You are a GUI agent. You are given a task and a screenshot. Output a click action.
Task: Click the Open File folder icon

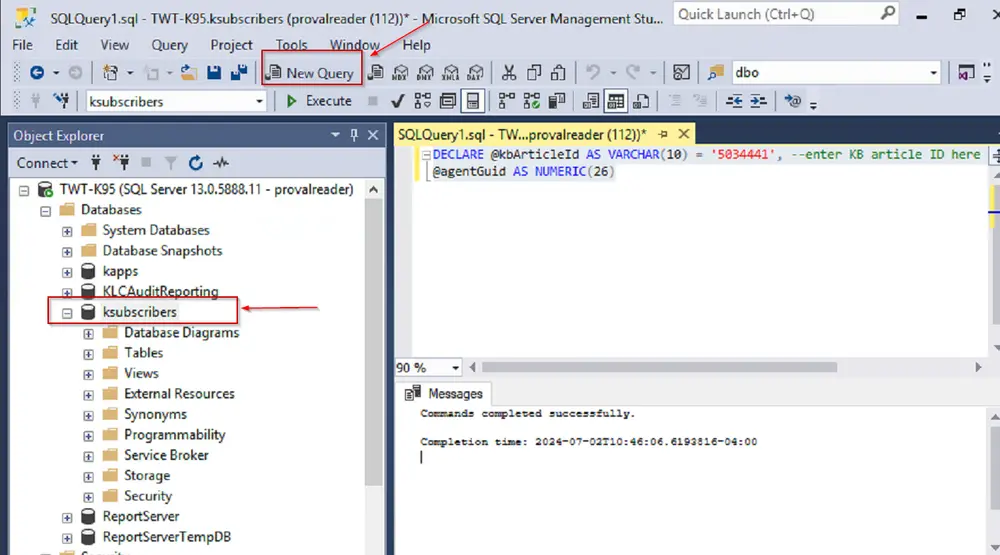(x=188, y=73)
